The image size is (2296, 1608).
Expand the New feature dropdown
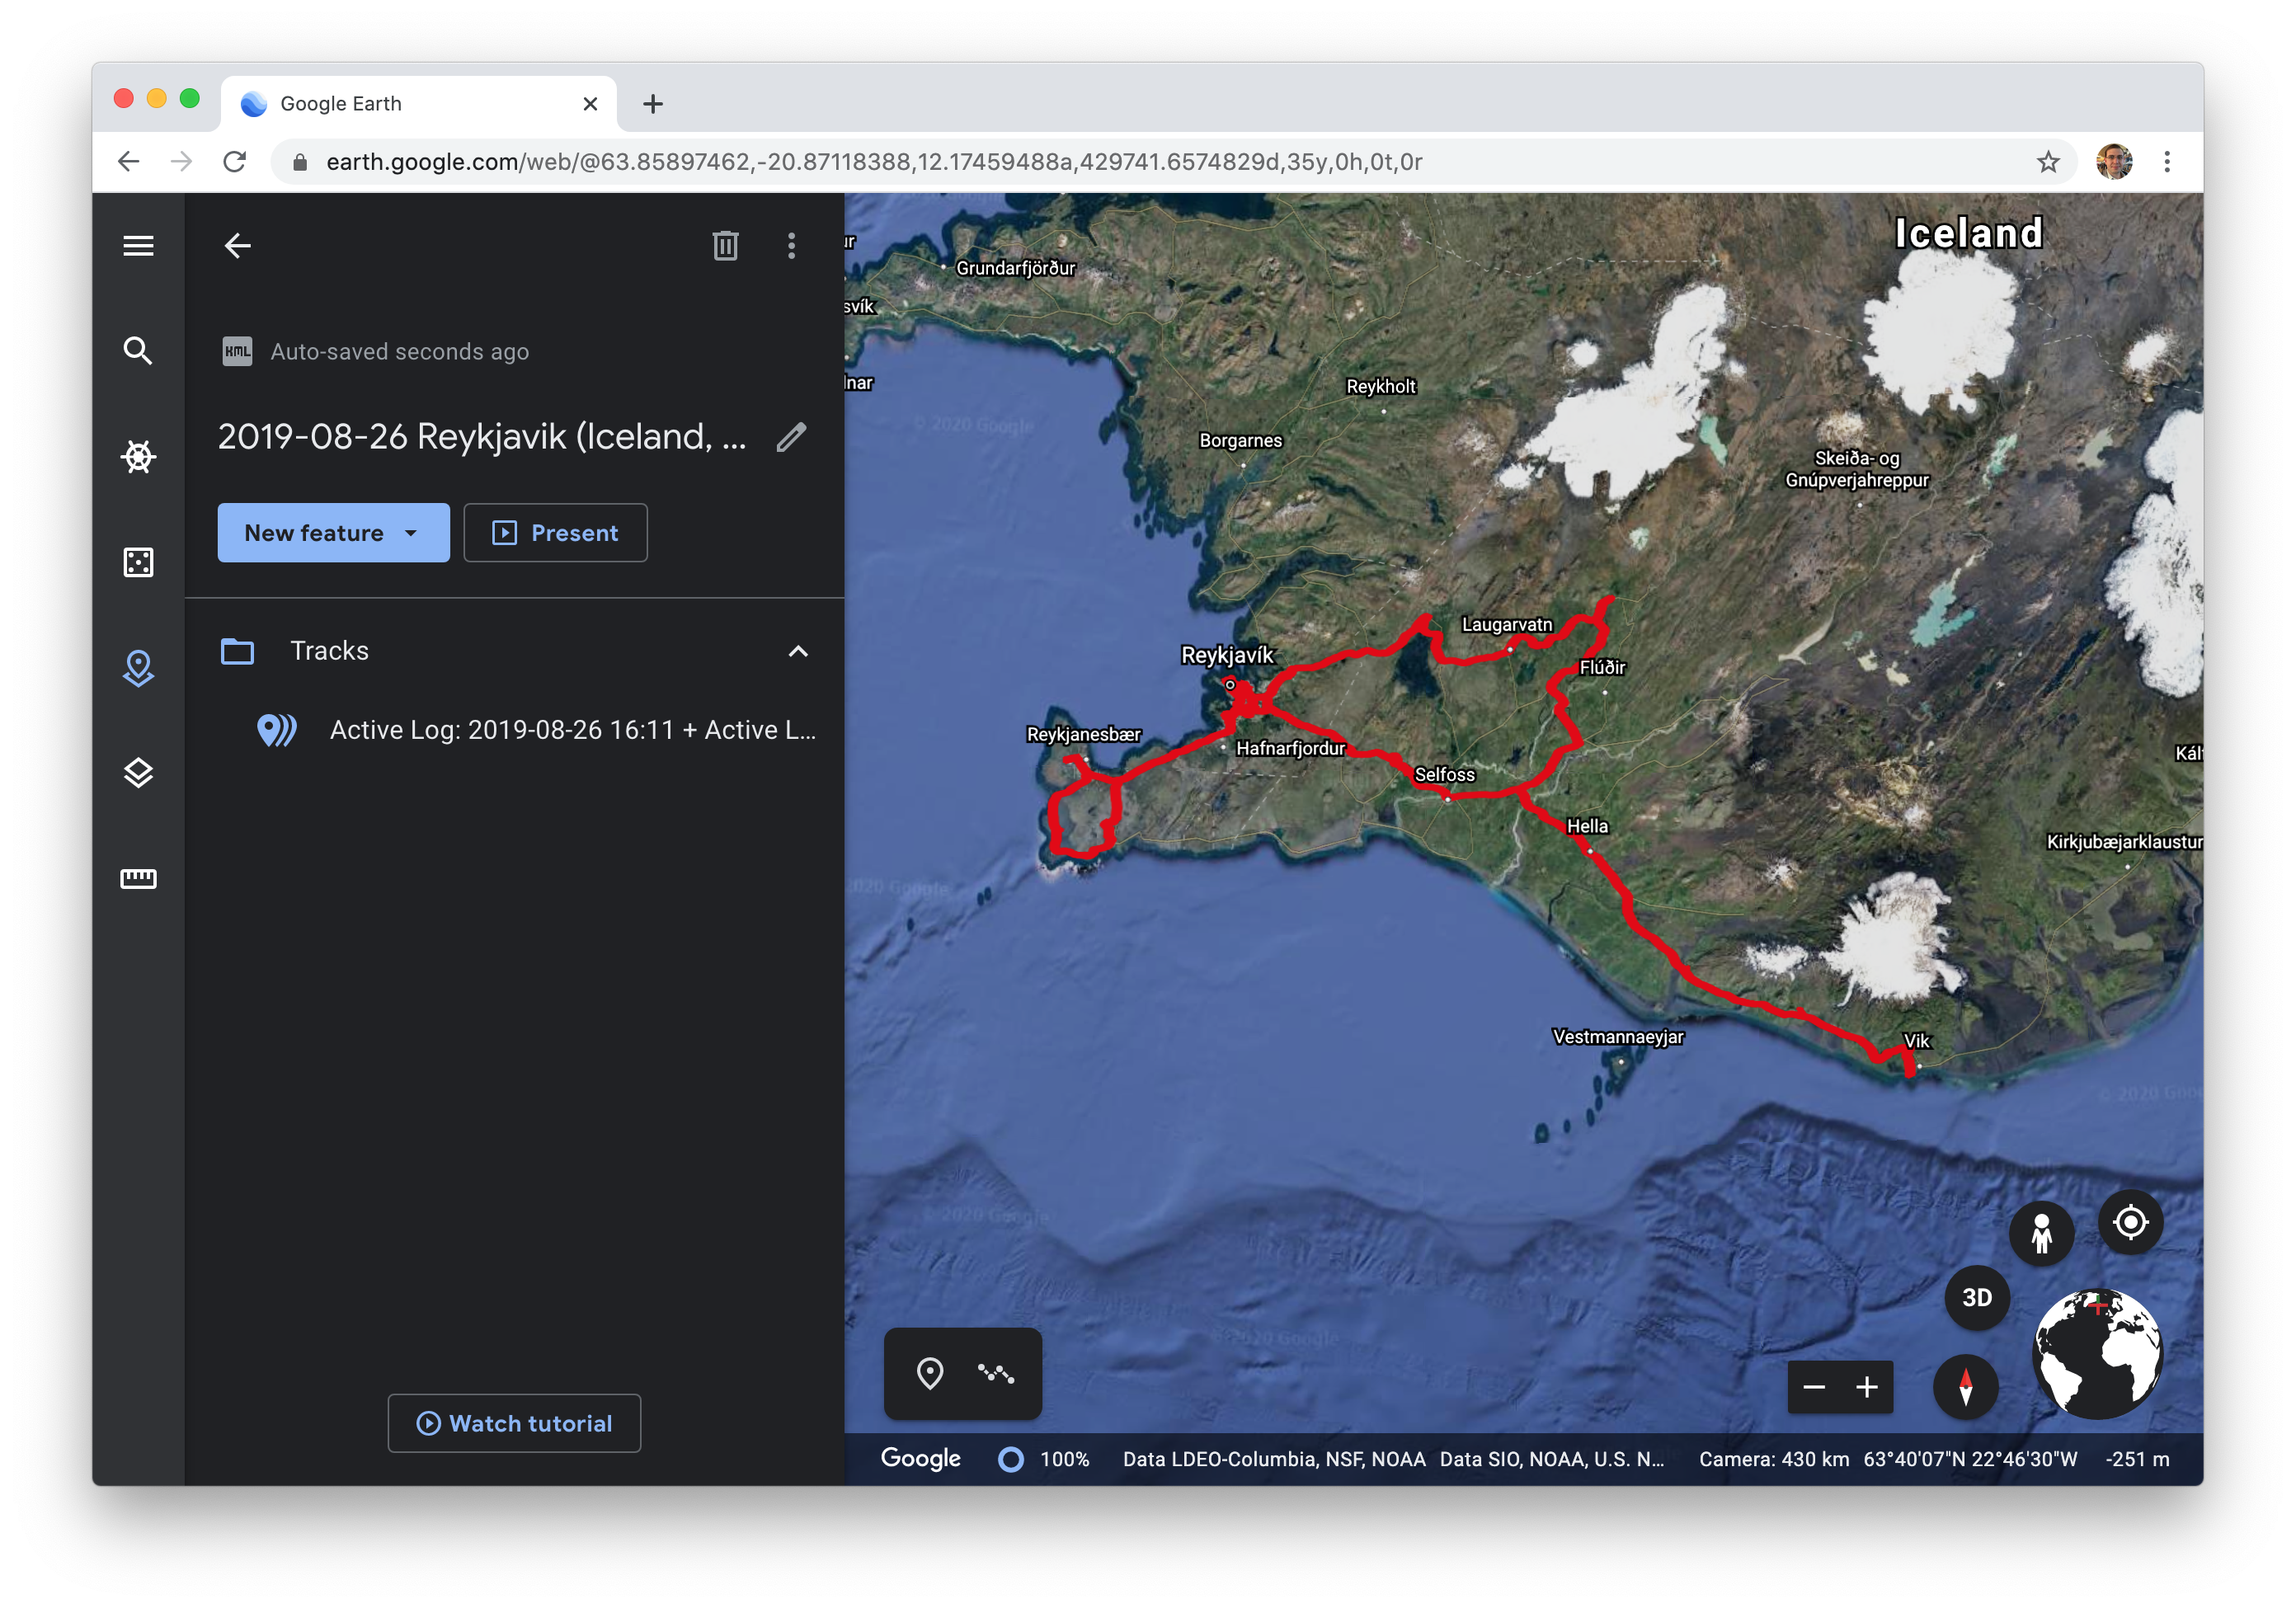point(412,533)
